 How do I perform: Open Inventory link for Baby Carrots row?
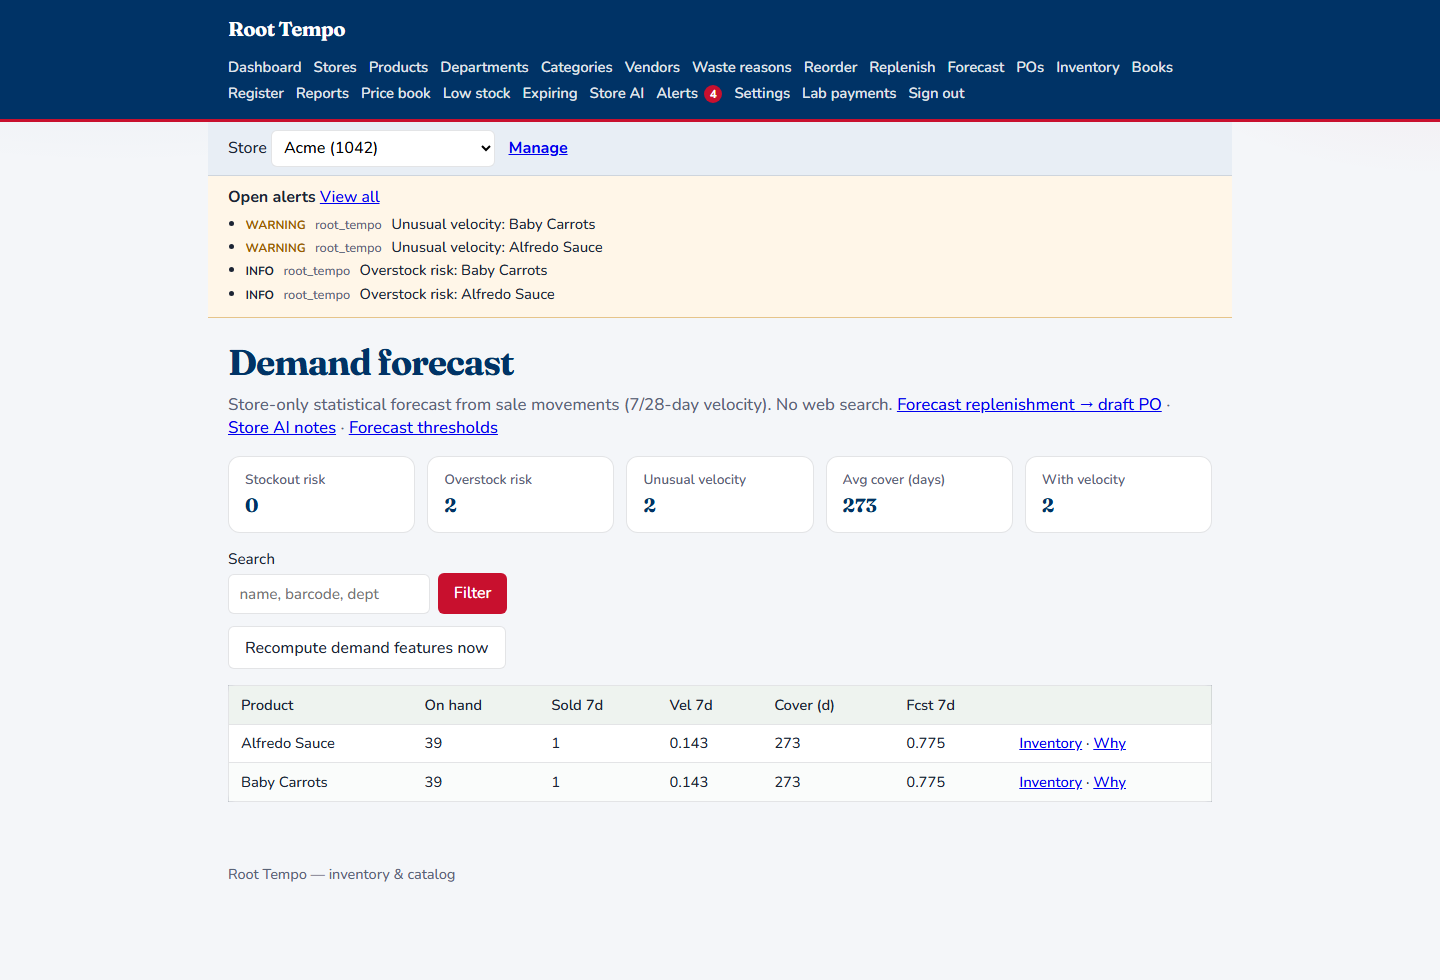tap(1050, 782)
